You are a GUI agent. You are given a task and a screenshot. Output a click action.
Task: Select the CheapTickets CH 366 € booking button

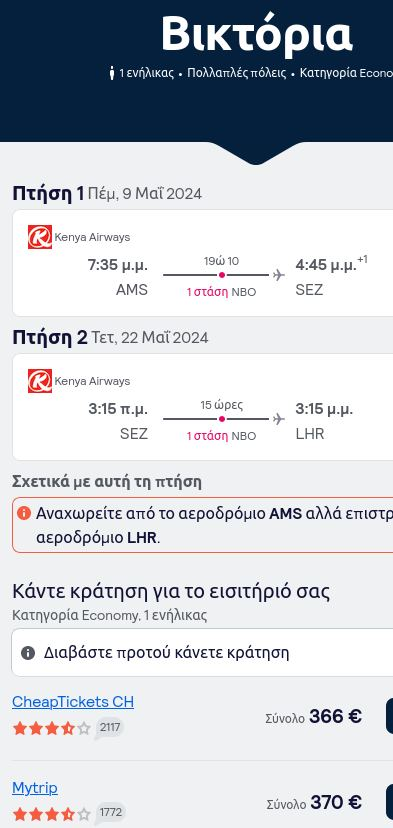pyautogui.click(x=390, y=716)
